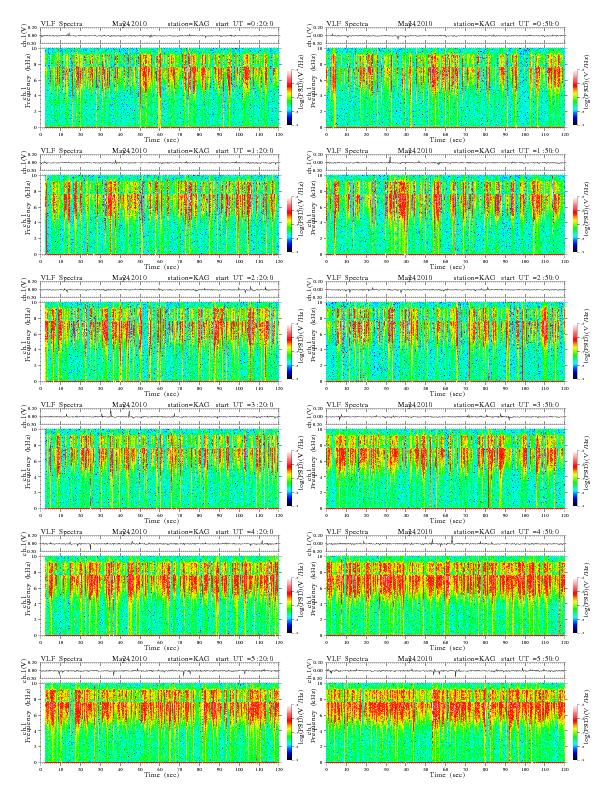The width and height of the screenshot is (612, 792).
Task: Click the 'start UT =4:50:0' heading
Action: pos(530,531)
